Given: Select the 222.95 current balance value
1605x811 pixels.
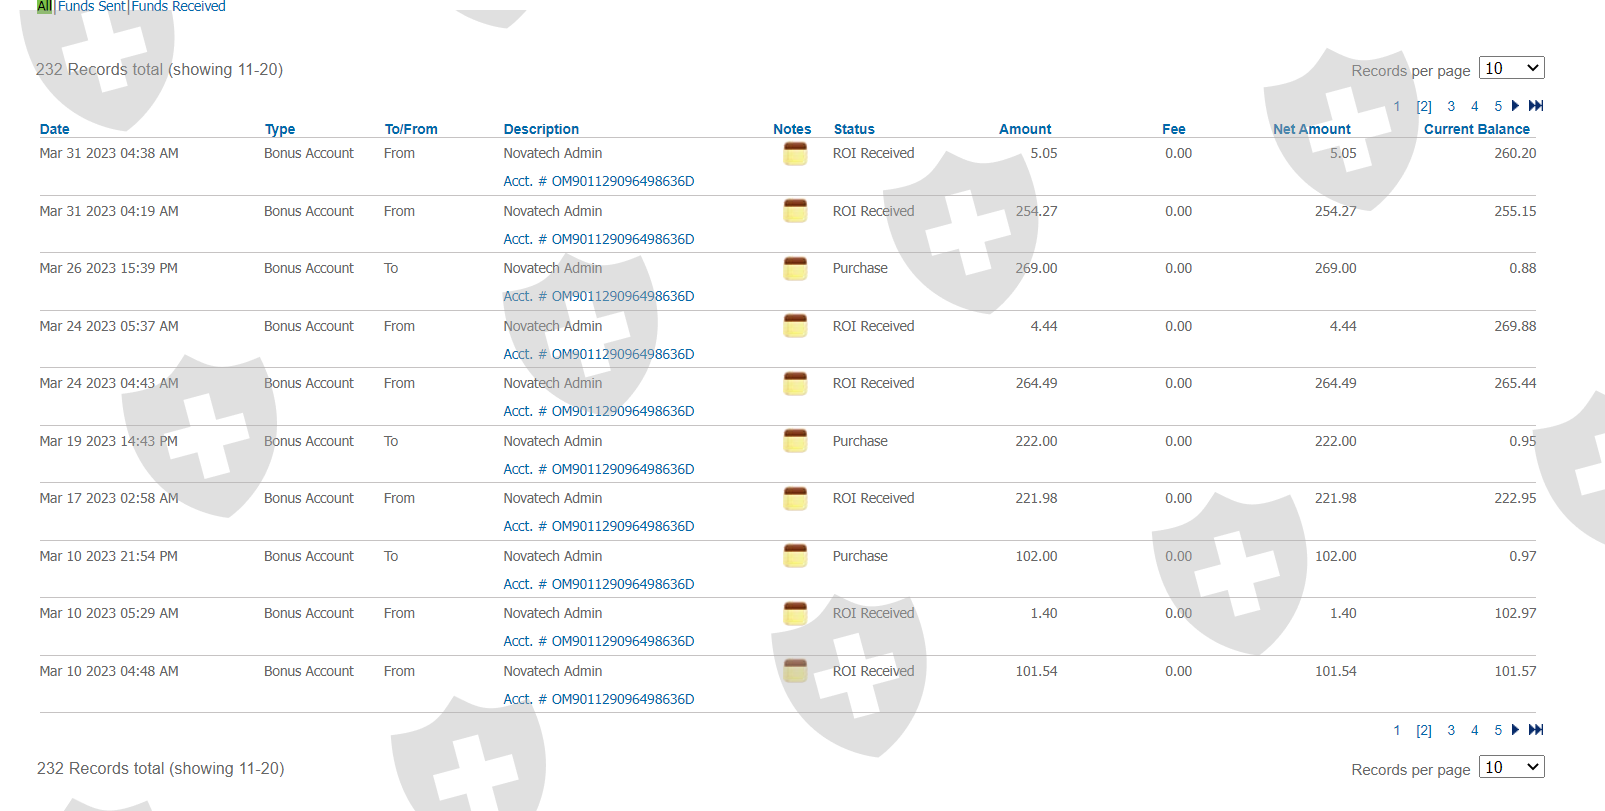Looking at the screenshot, I should coord(1515,498).
